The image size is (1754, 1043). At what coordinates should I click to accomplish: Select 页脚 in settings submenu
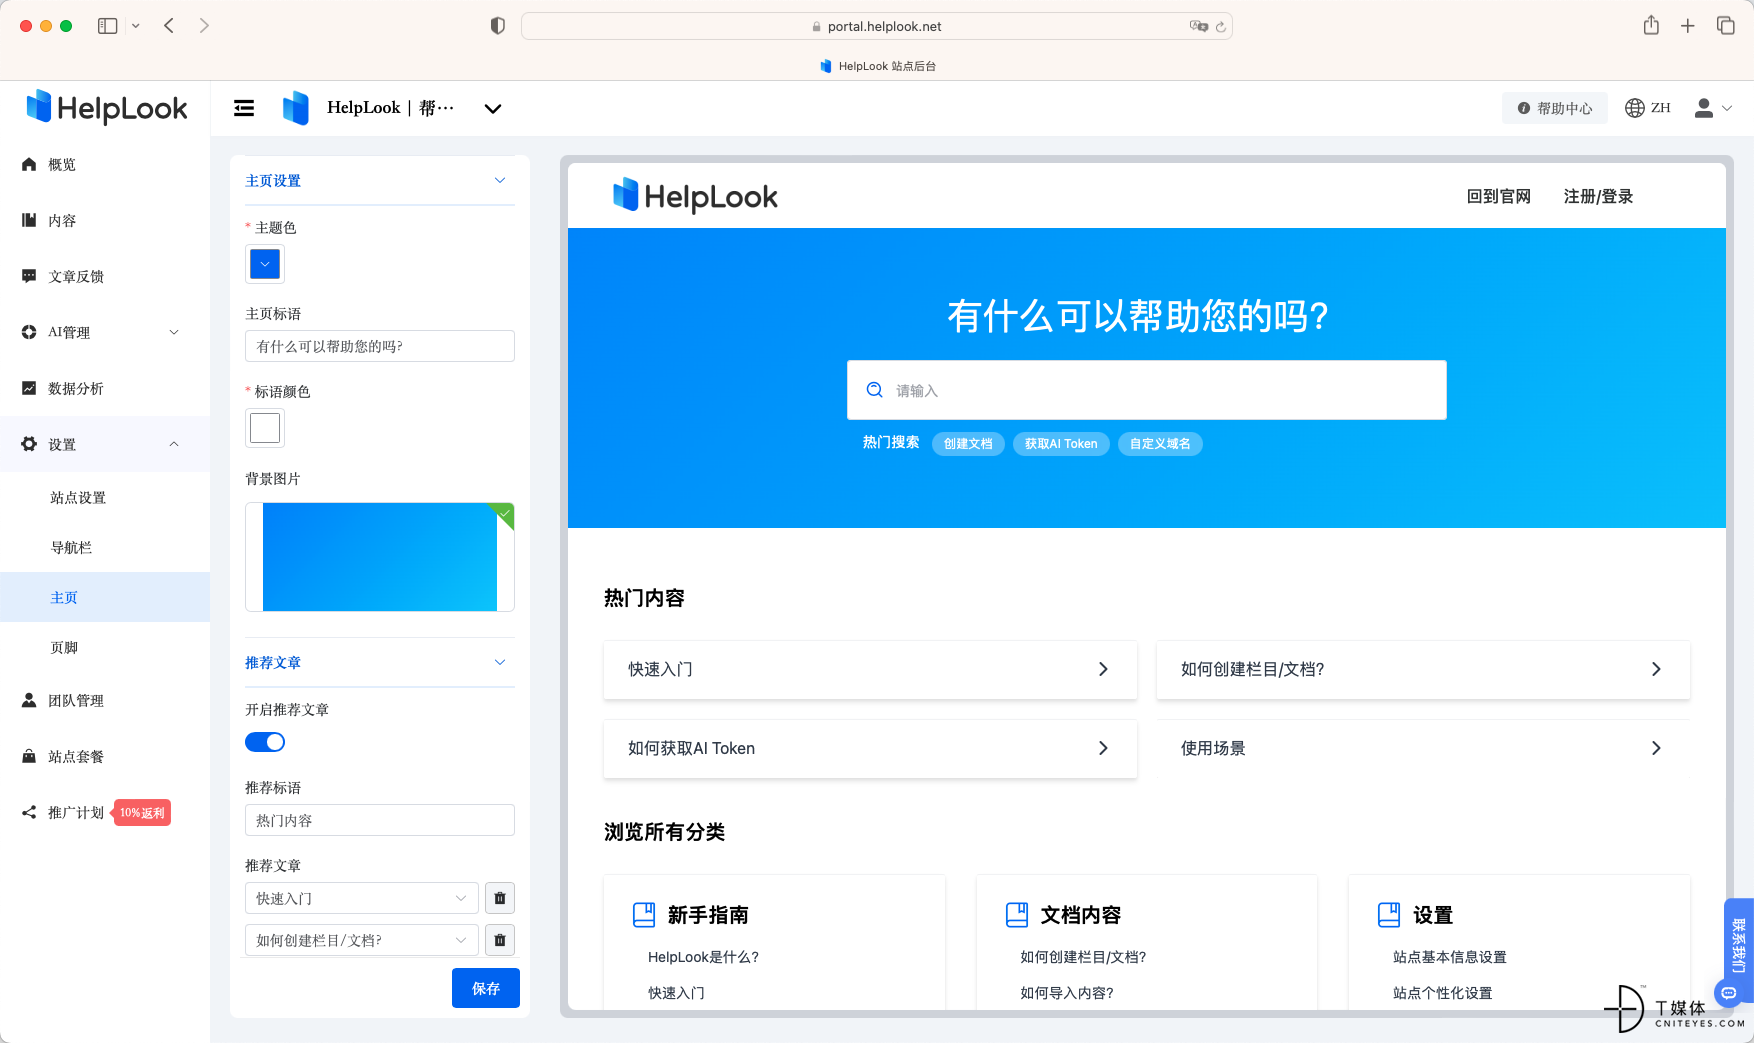[64, 647]
